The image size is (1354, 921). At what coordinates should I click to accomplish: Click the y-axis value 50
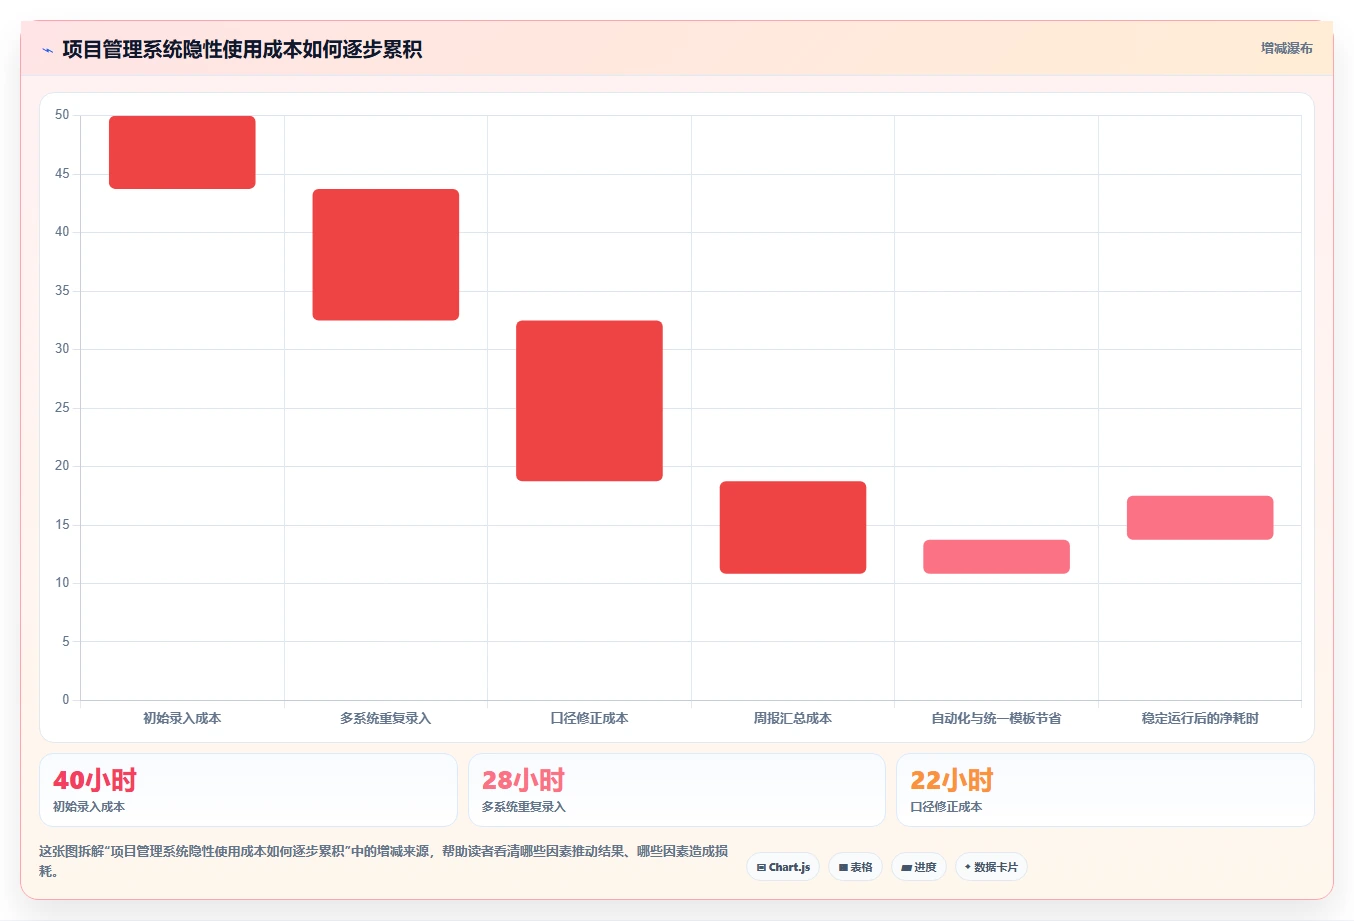tap(62, 115)
